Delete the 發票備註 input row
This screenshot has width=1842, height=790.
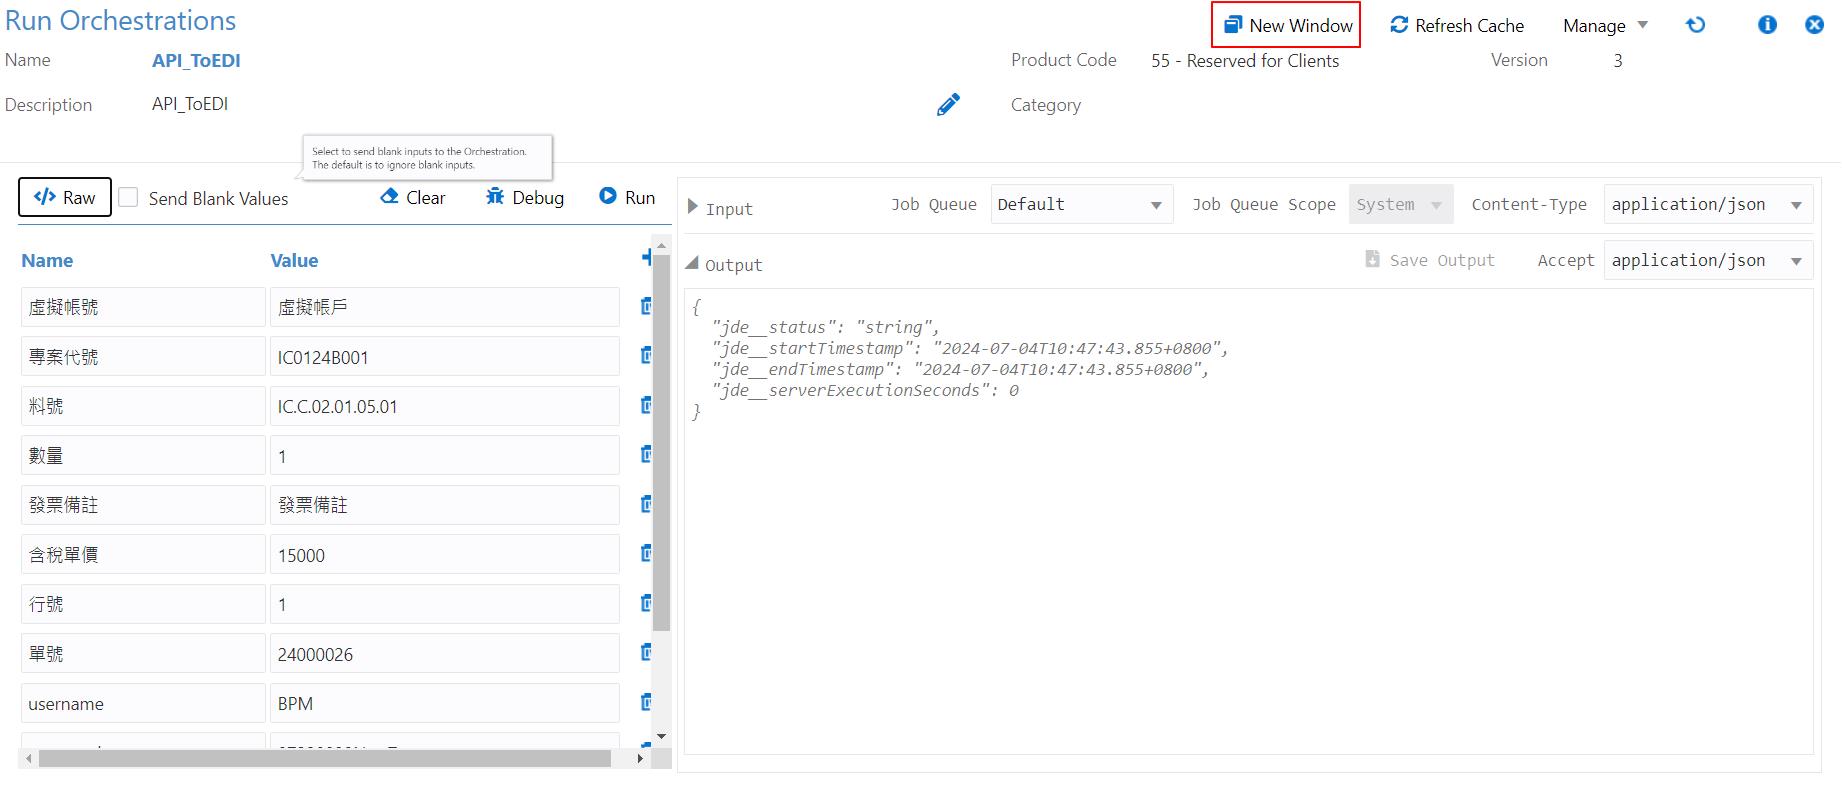point(646,504)
